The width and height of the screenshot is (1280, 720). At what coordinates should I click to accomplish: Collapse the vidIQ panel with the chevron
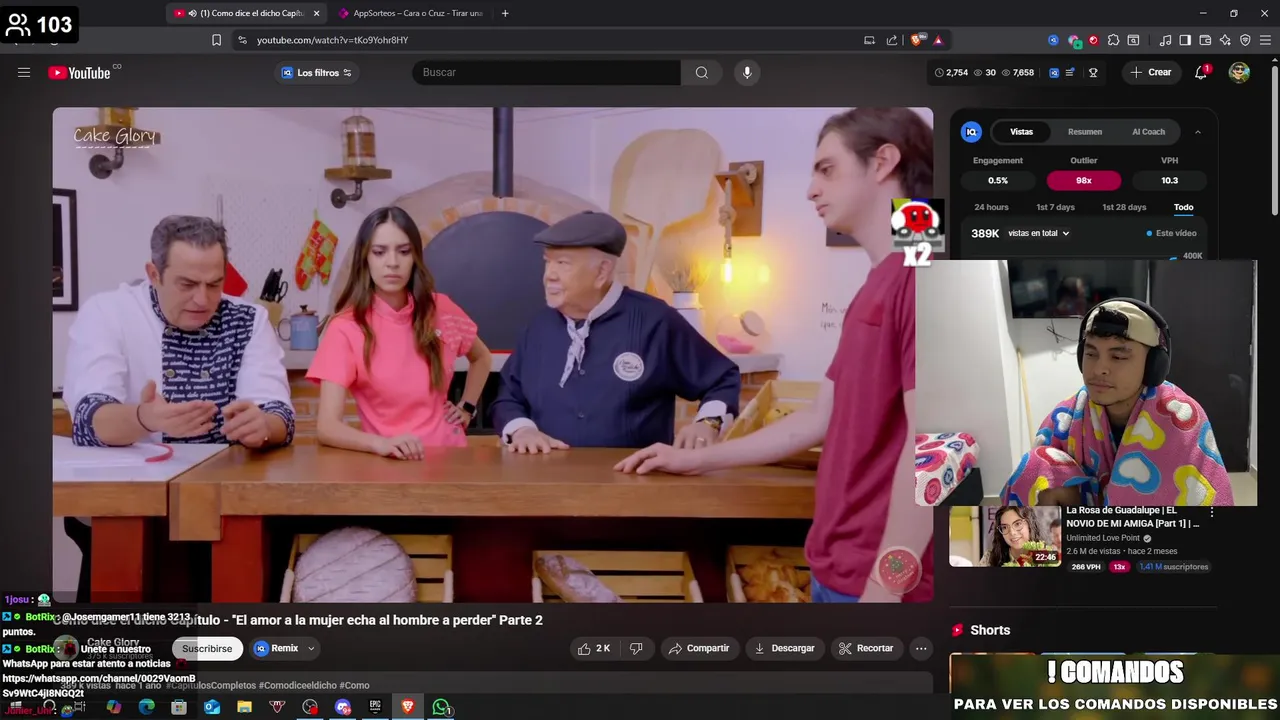pyautogui.click(x=1197, y=132)
